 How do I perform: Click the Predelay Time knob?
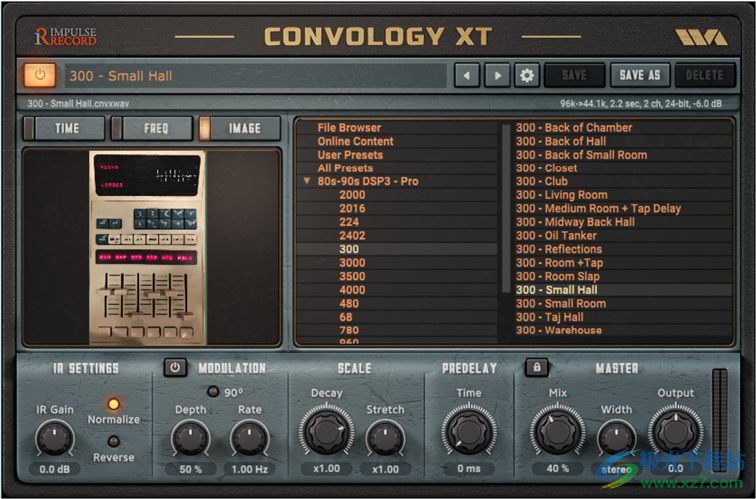tap(469, 430)
